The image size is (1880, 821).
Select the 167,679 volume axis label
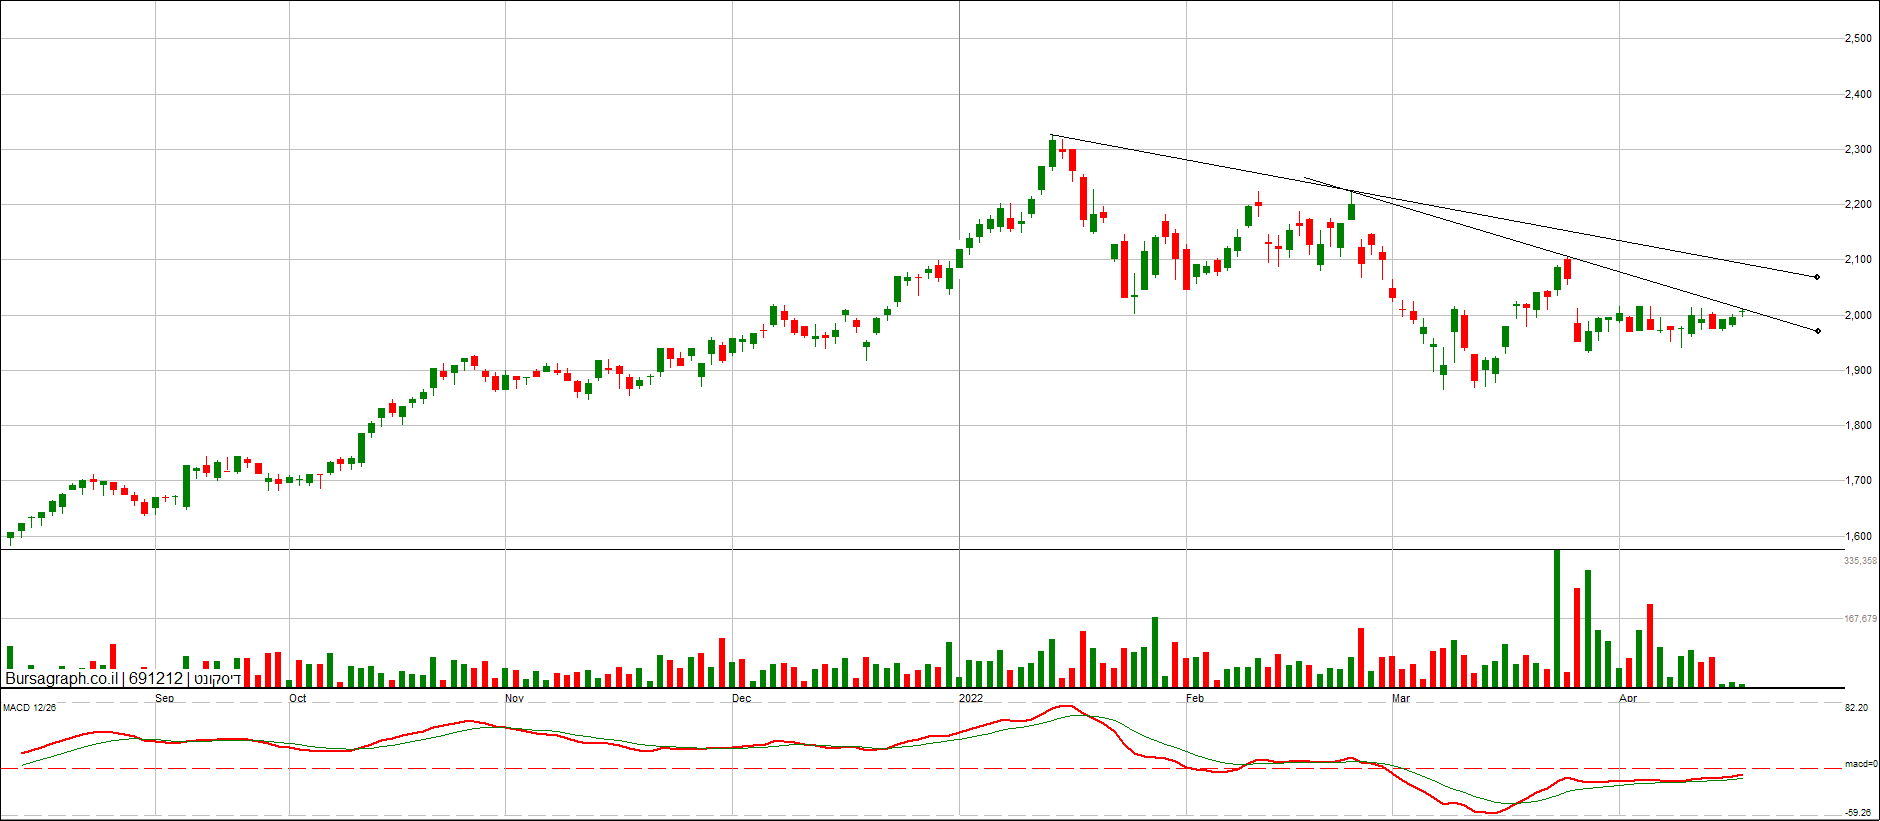pyautogui.click(x=1860, y=619)
